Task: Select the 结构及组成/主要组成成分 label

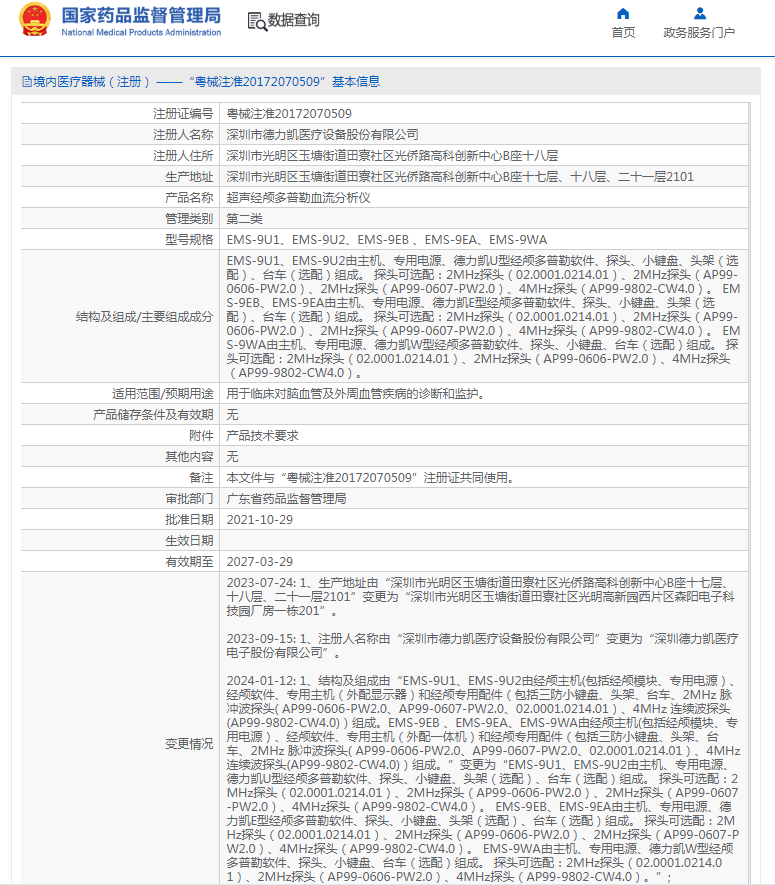Action: (x=145, y=317)
